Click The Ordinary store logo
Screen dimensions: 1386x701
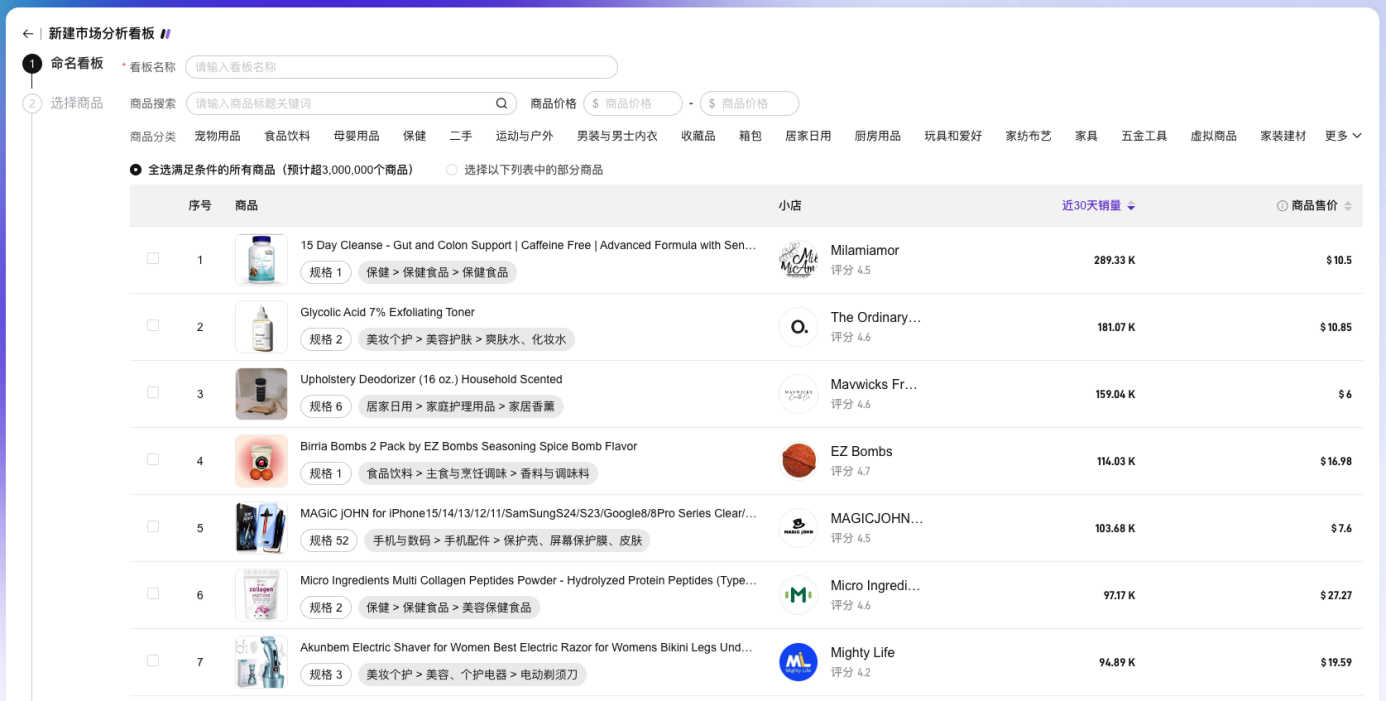tap(797, 327)
